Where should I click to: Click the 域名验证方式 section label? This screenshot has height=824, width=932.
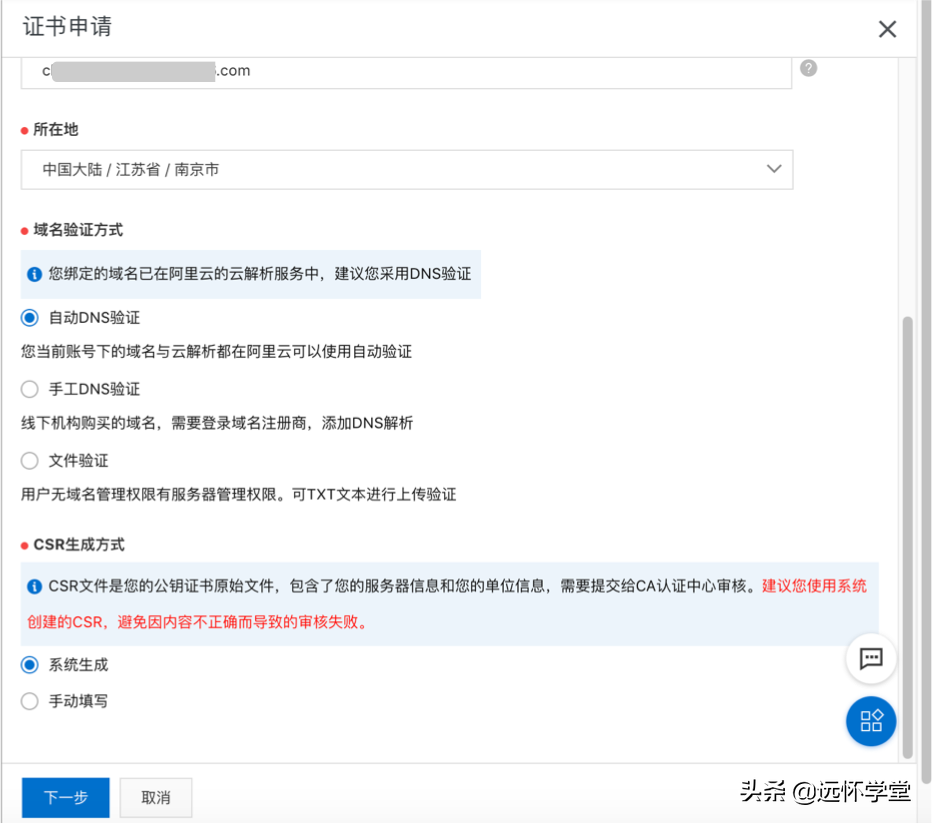(78, 230)
